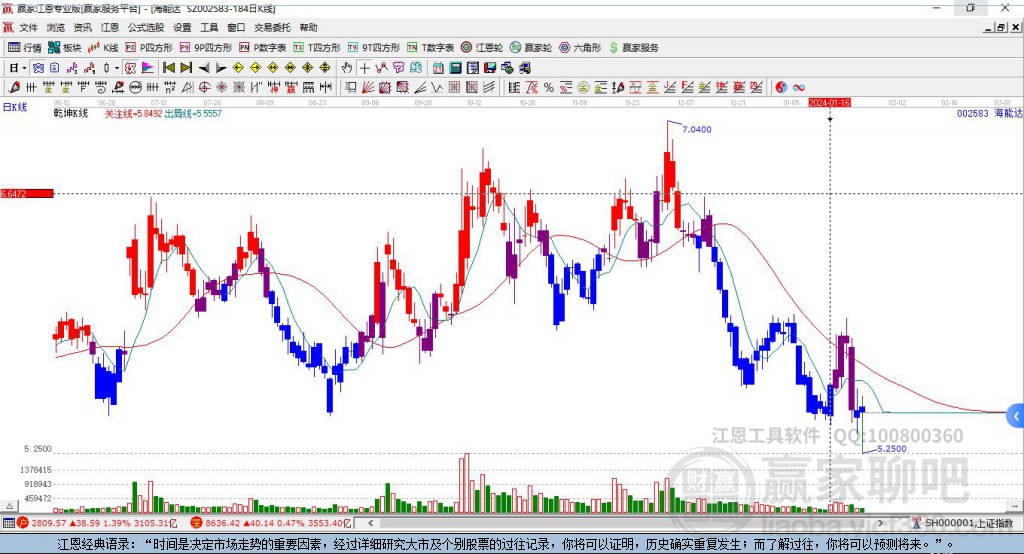Click the 六角形 hexagon chart button
The image size is (1024, 554).
[580, 48]
